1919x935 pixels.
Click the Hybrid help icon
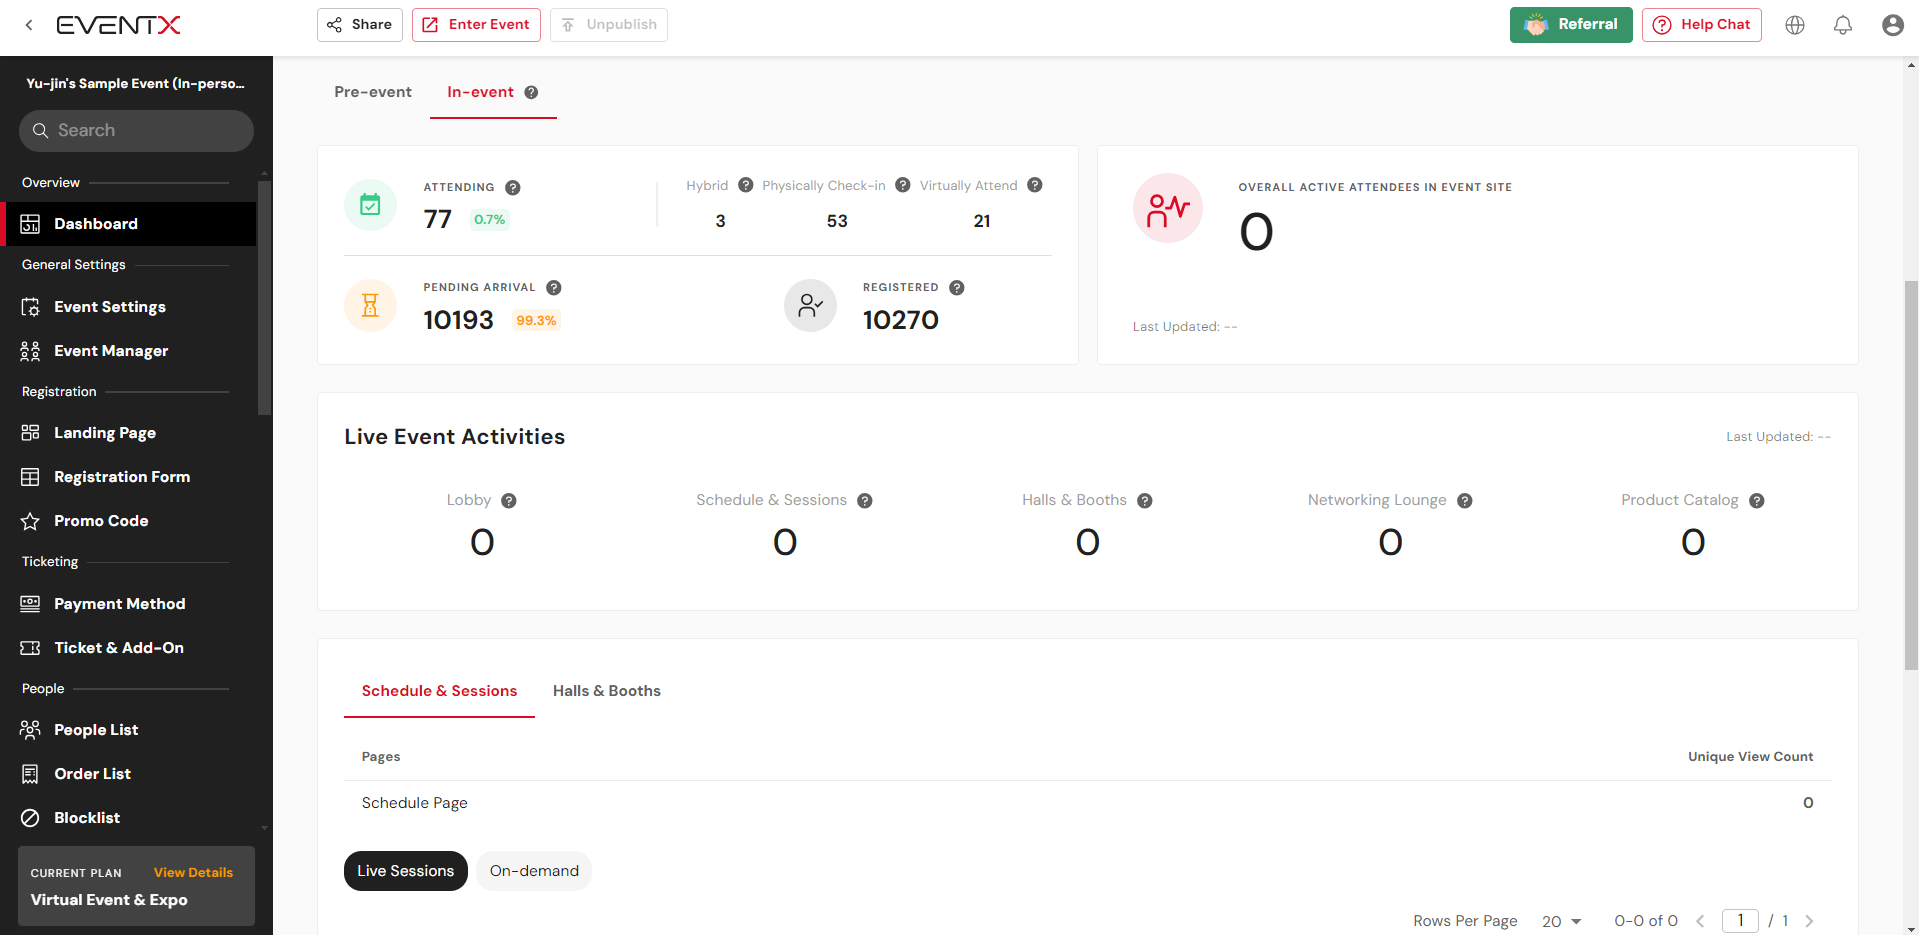pyautogui.click(x=745, y=185)
